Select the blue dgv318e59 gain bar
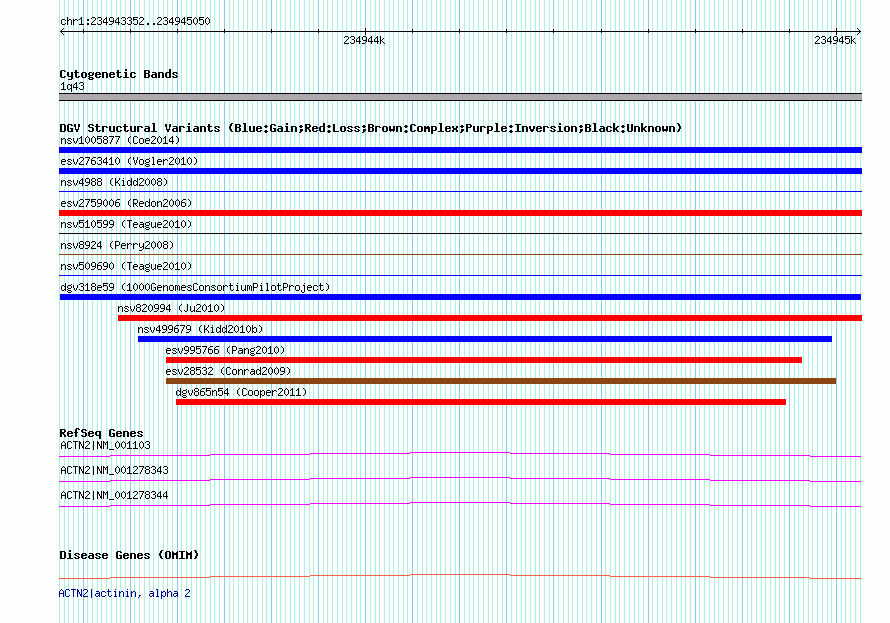Image resolution: width=890 pixels, height=623 pixels. click(x=460, y=297)
